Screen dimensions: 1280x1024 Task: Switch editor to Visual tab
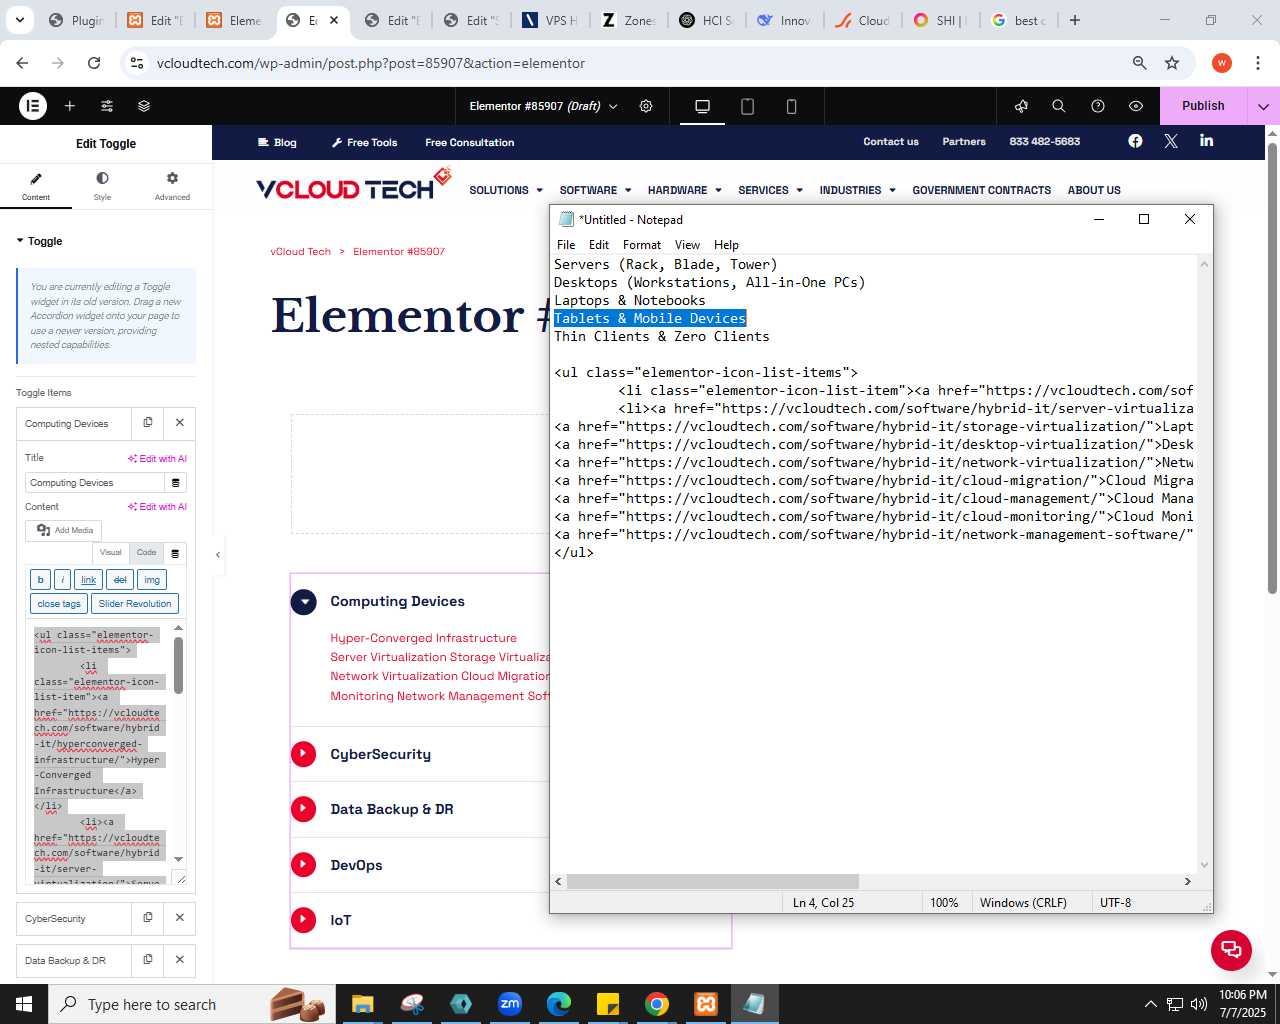point(111,553)
